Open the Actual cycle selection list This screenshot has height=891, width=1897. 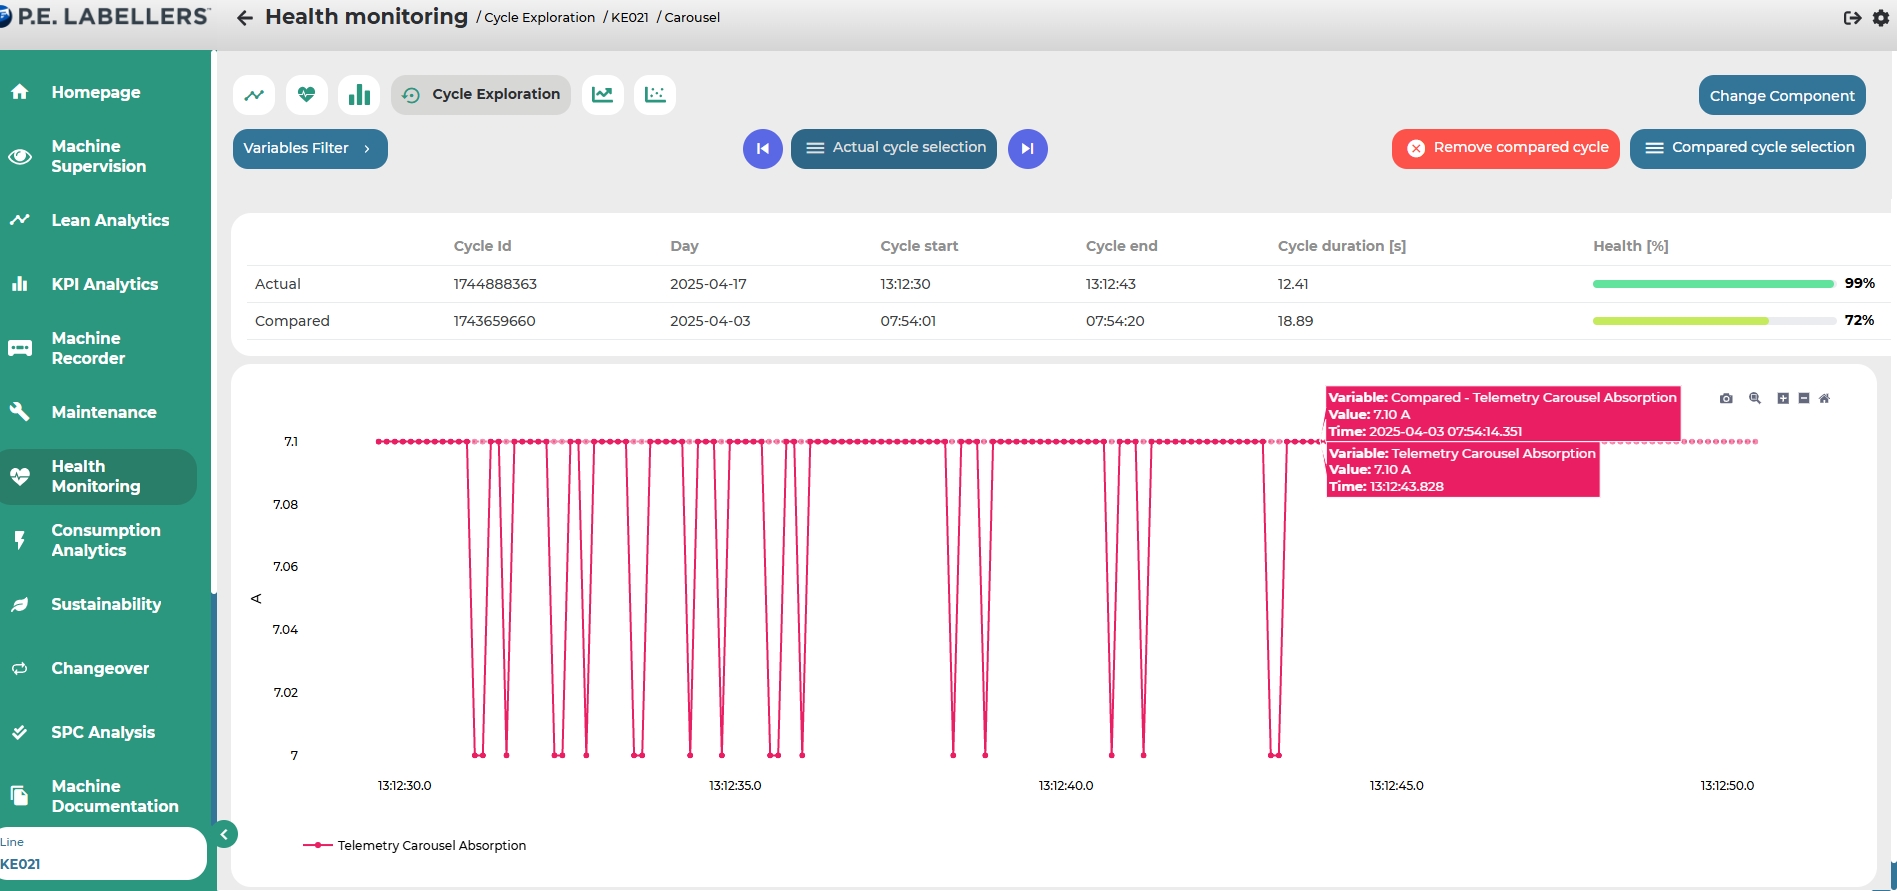click(x=893, y=148)
